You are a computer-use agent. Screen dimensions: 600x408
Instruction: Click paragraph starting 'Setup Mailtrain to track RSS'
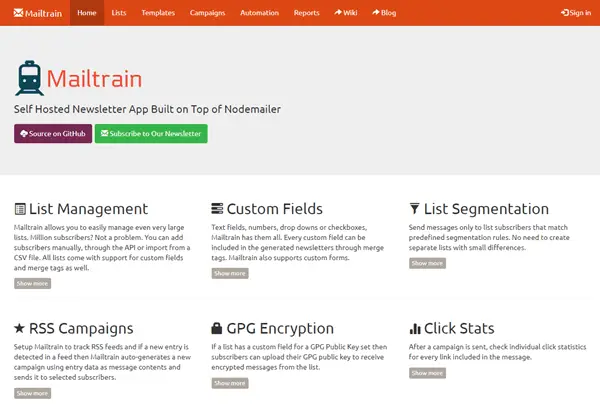102,362
